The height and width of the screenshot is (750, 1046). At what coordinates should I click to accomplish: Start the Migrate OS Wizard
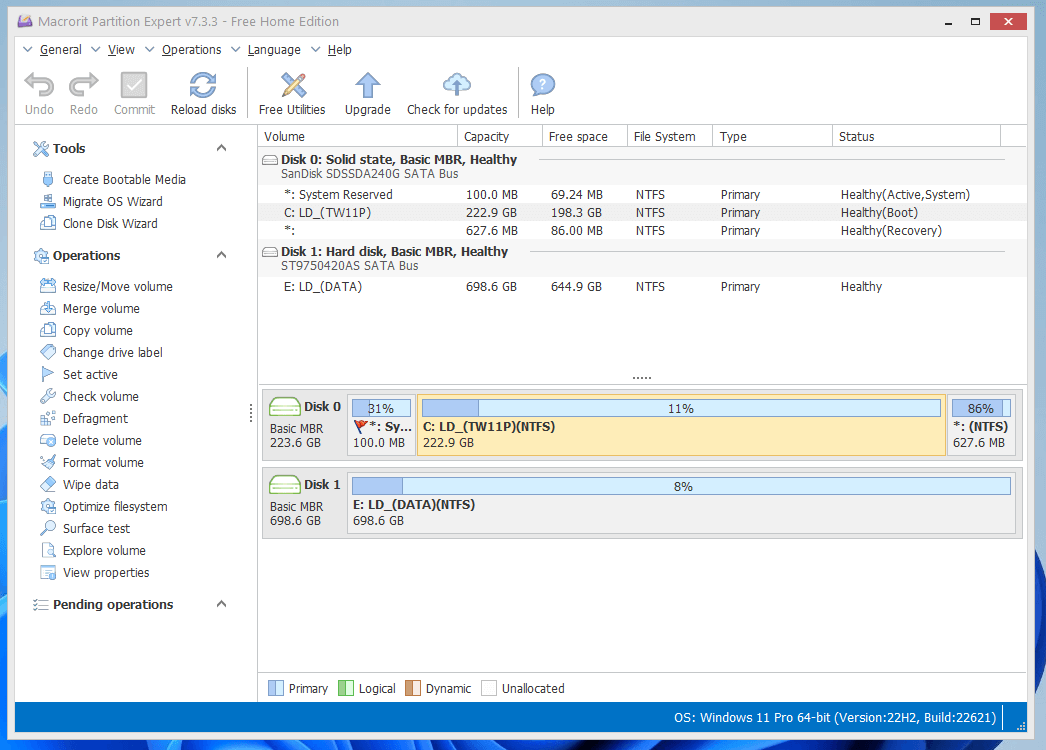click(x=112, y=202)
